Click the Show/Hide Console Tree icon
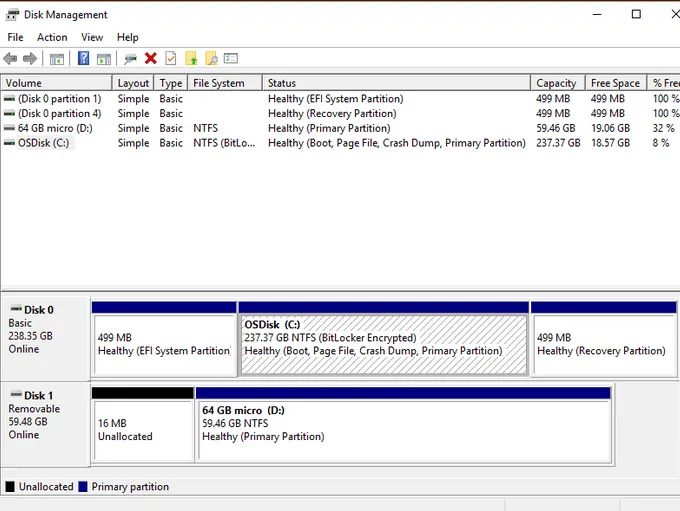 tap(57, 59)
